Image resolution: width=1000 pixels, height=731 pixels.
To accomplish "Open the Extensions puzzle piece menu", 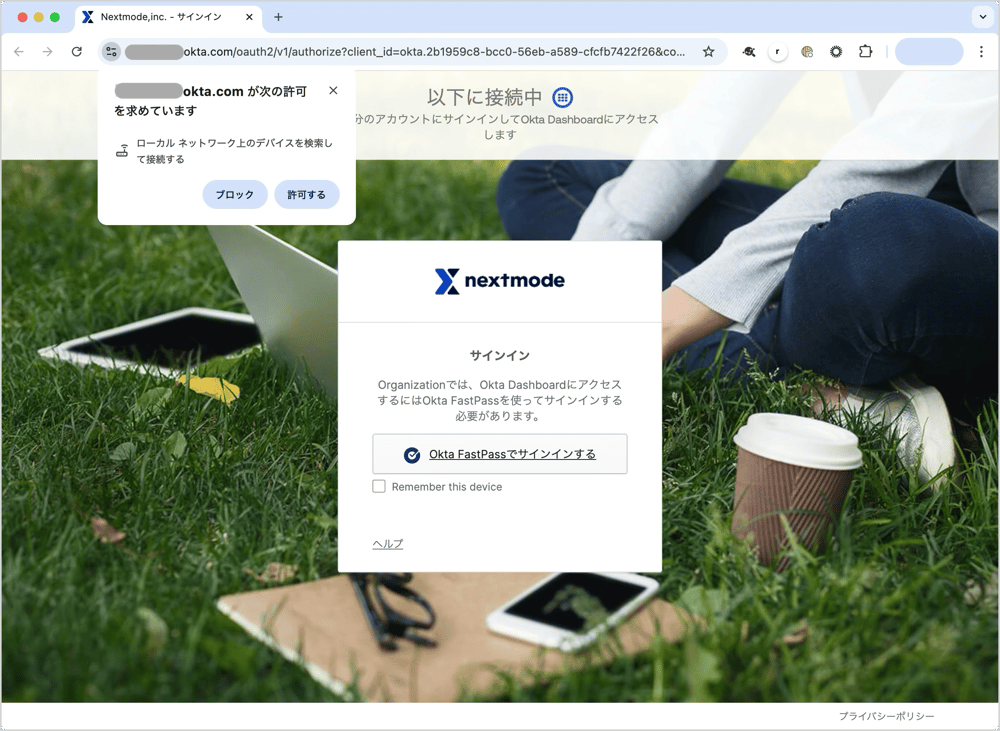I will [x=865, y=52].
